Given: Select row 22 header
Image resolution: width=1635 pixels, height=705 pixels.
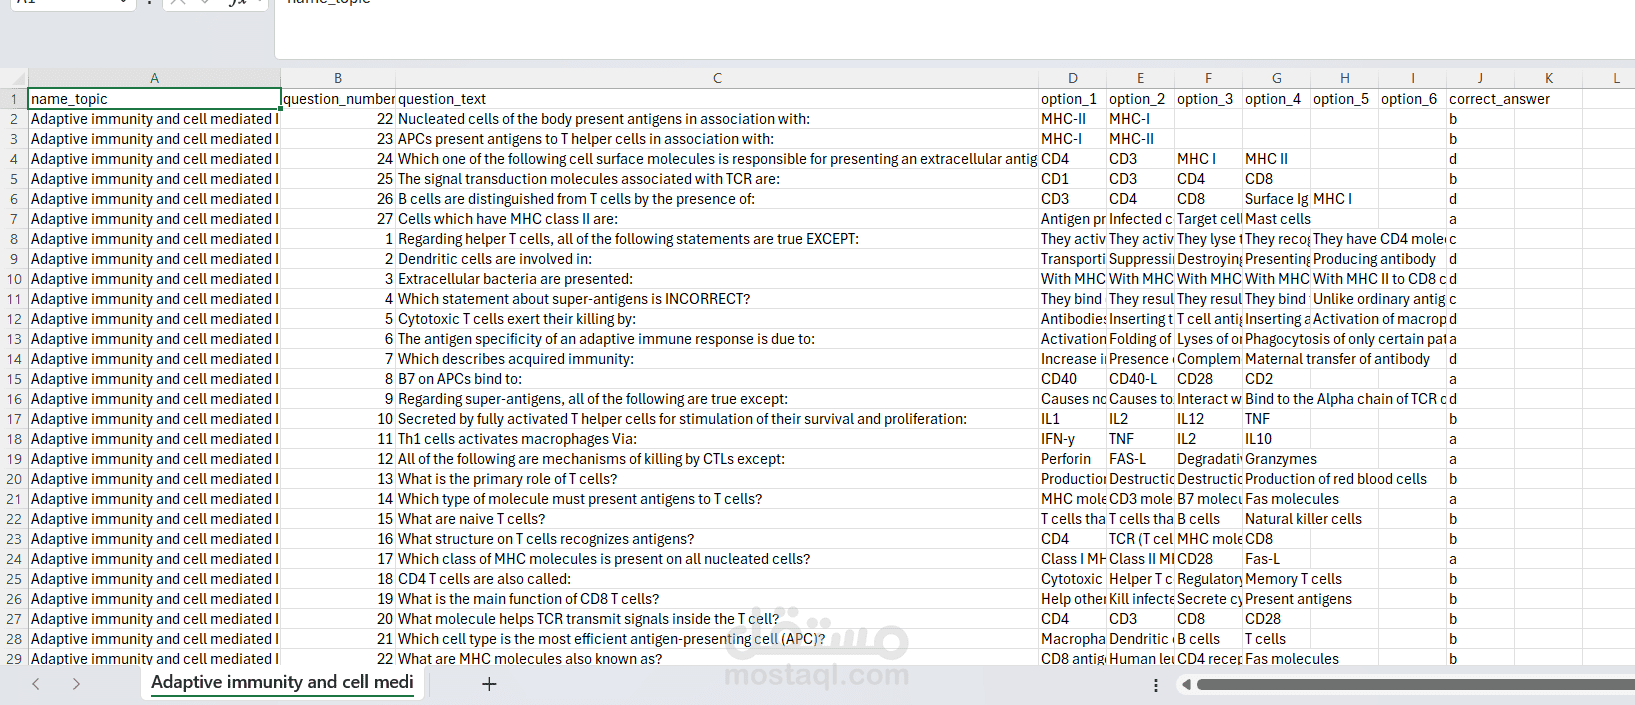Looking at the screenshot, I should (x=14, y=519).
